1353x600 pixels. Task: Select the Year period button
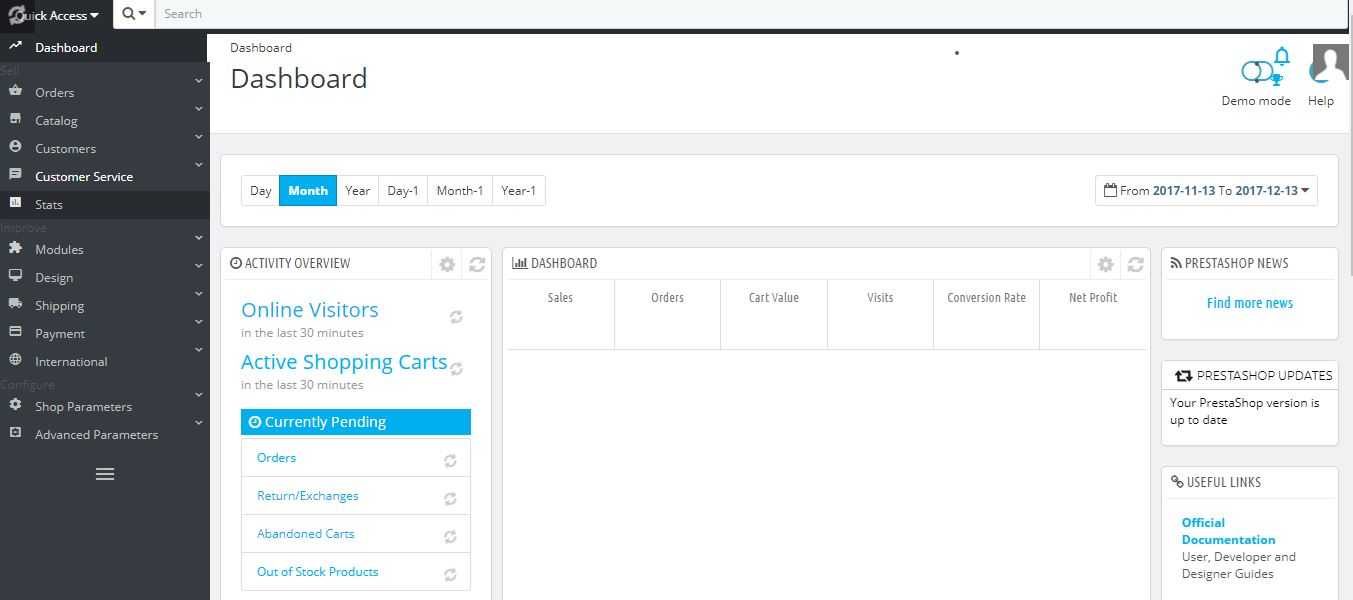pyautogui.click(x=357, y=190)
